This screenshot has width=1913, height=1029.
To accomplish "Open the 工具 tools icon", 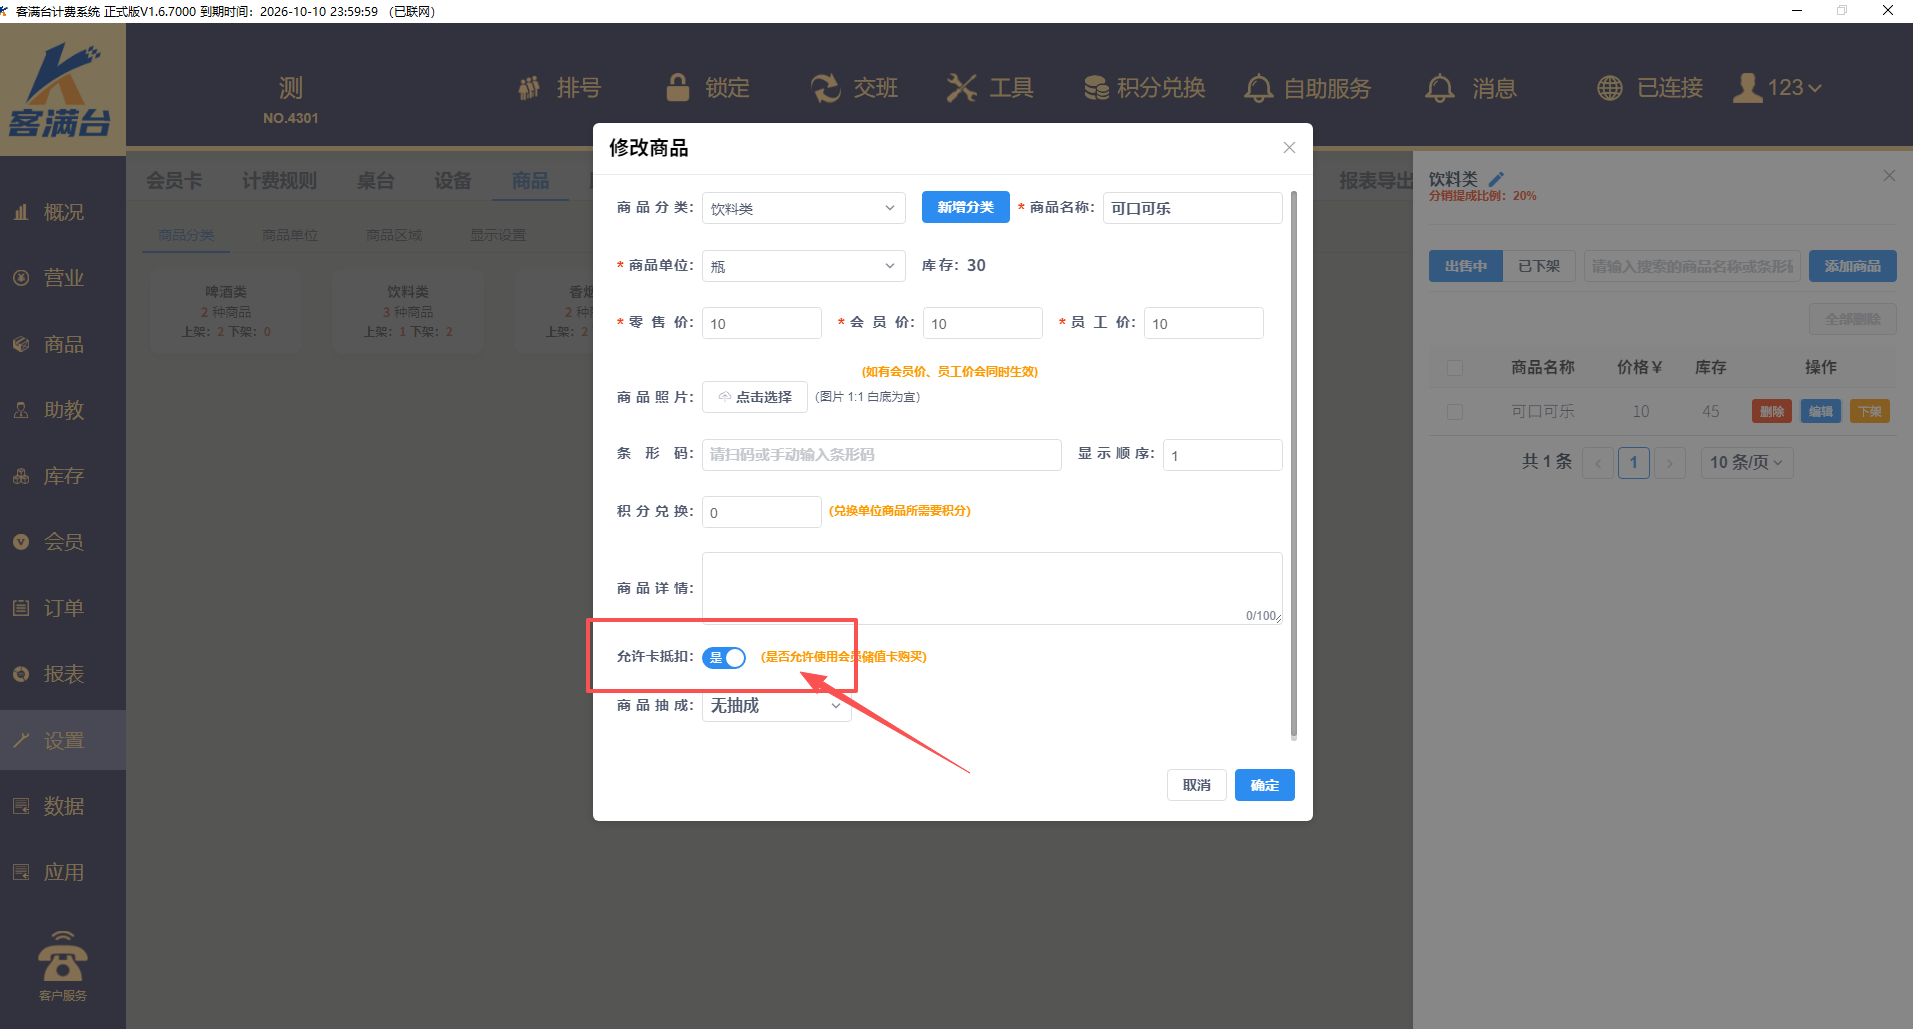I will click(x=961, y=88).
